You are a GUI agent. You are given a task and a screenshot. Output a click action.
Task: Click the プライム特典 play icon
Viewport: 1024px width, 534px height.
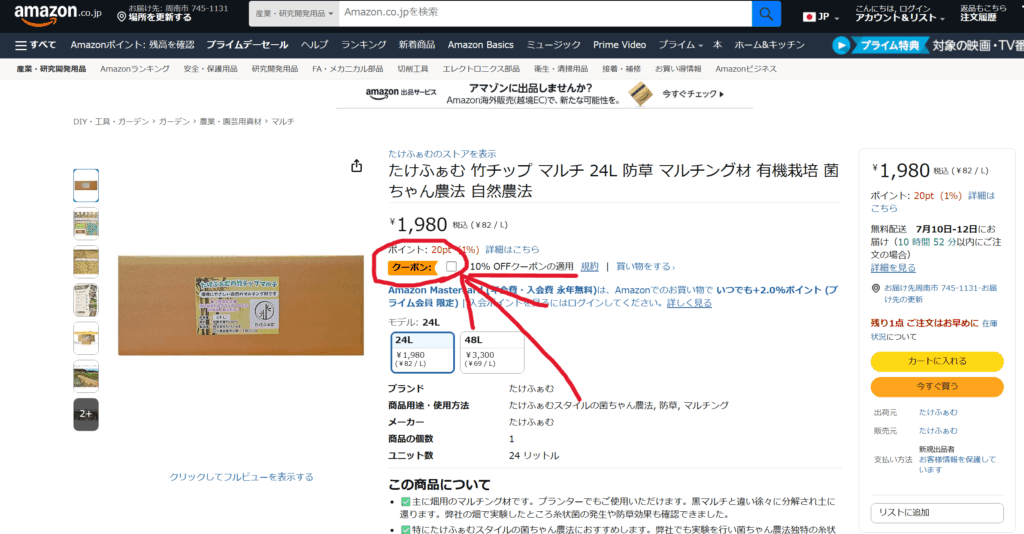(x=841, y=45)
